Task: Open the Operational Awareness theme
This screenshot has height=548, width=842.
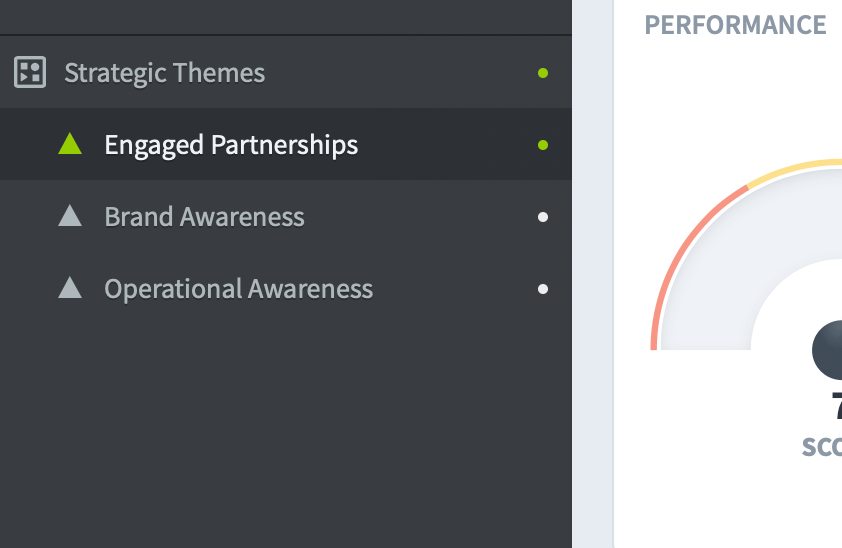Action: (238, 289)
